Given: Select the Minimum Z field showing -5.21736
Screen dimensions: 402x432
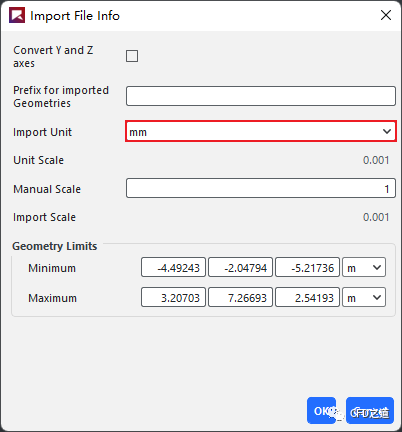Looking at the screenshot, I should pyautogui.click(x=307, y=267).
